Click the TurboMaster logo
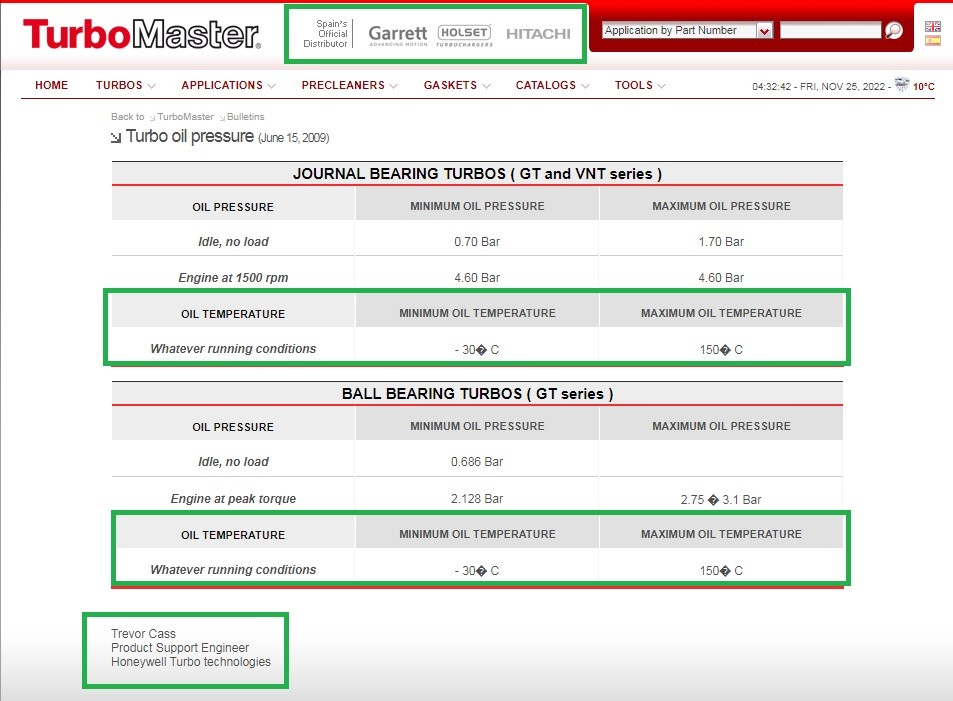The image size is (953, 701). click(142, 34)
